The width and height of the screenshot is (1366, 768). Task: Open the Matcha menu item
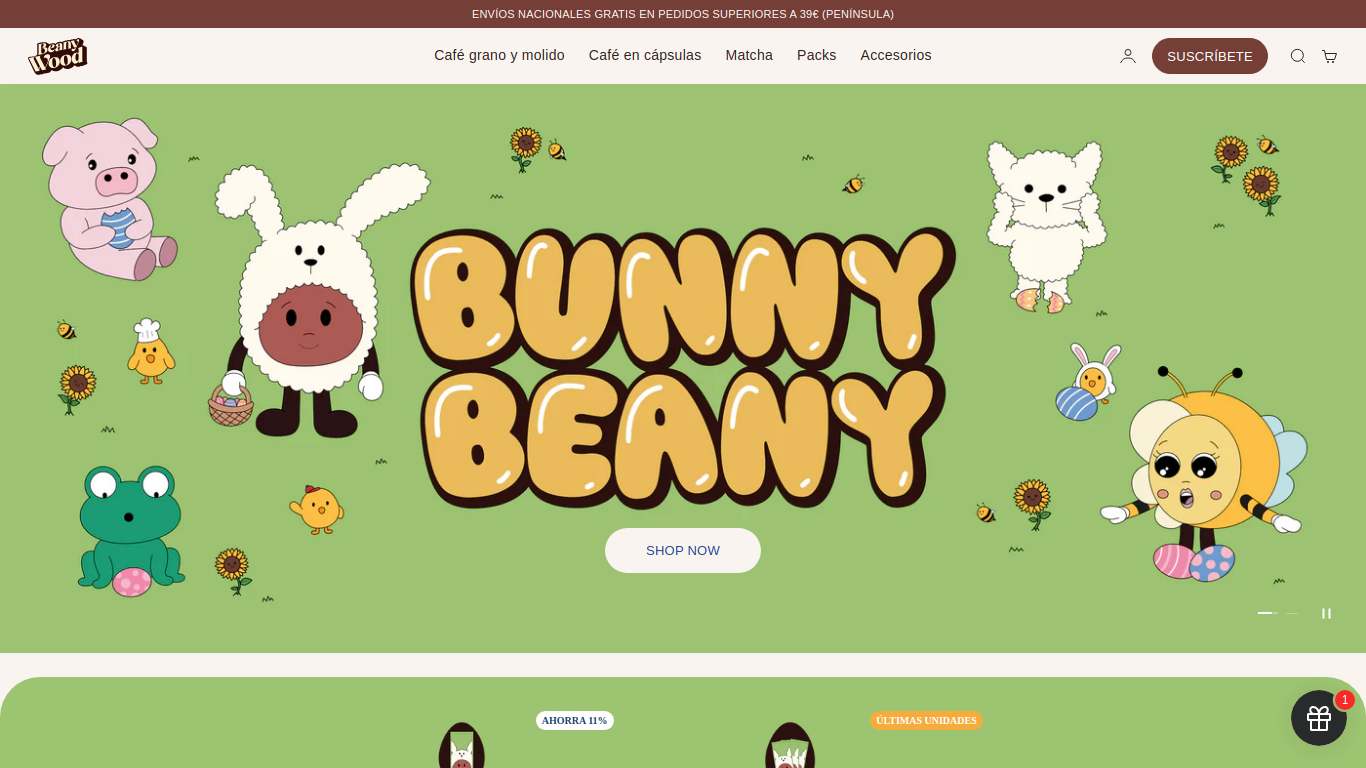(749, 55)
